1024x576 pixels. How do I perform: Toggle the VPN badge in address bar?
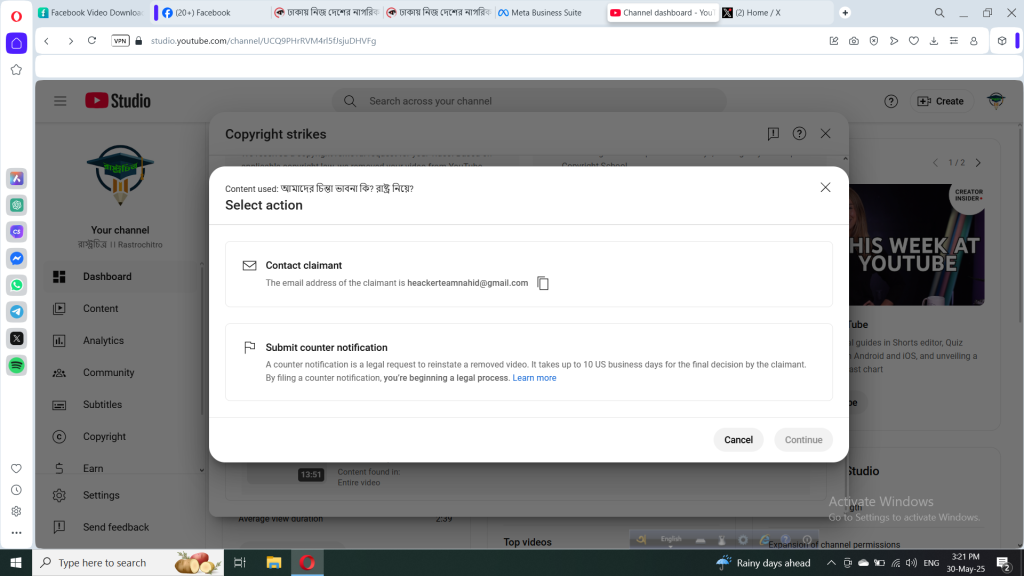point(120,41)
